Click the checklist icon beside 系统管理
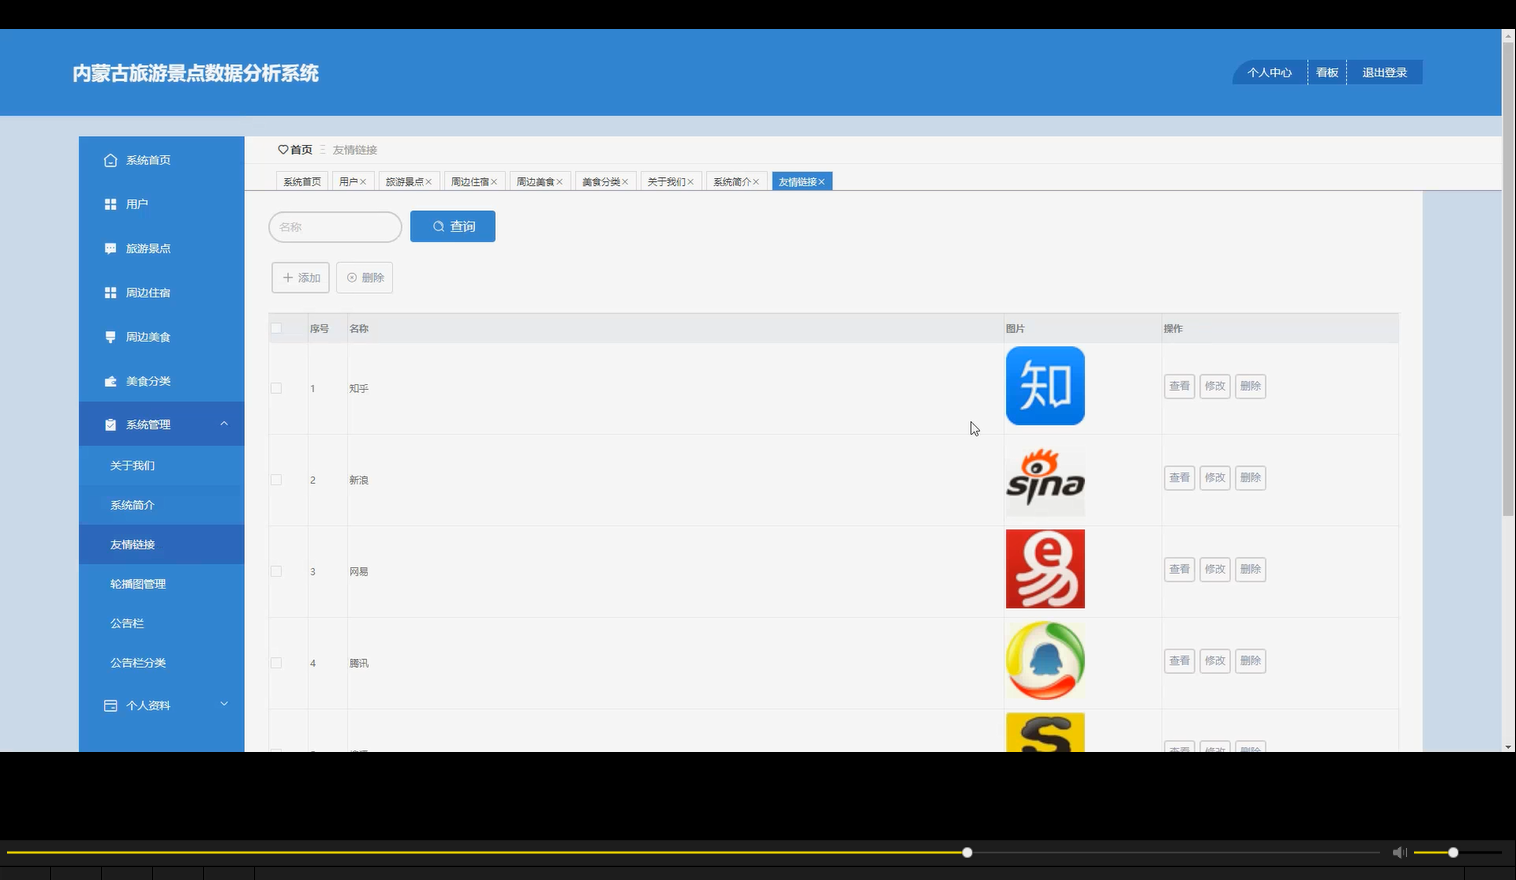Viewport: 1516px width, 880px height. coord(110,425)
